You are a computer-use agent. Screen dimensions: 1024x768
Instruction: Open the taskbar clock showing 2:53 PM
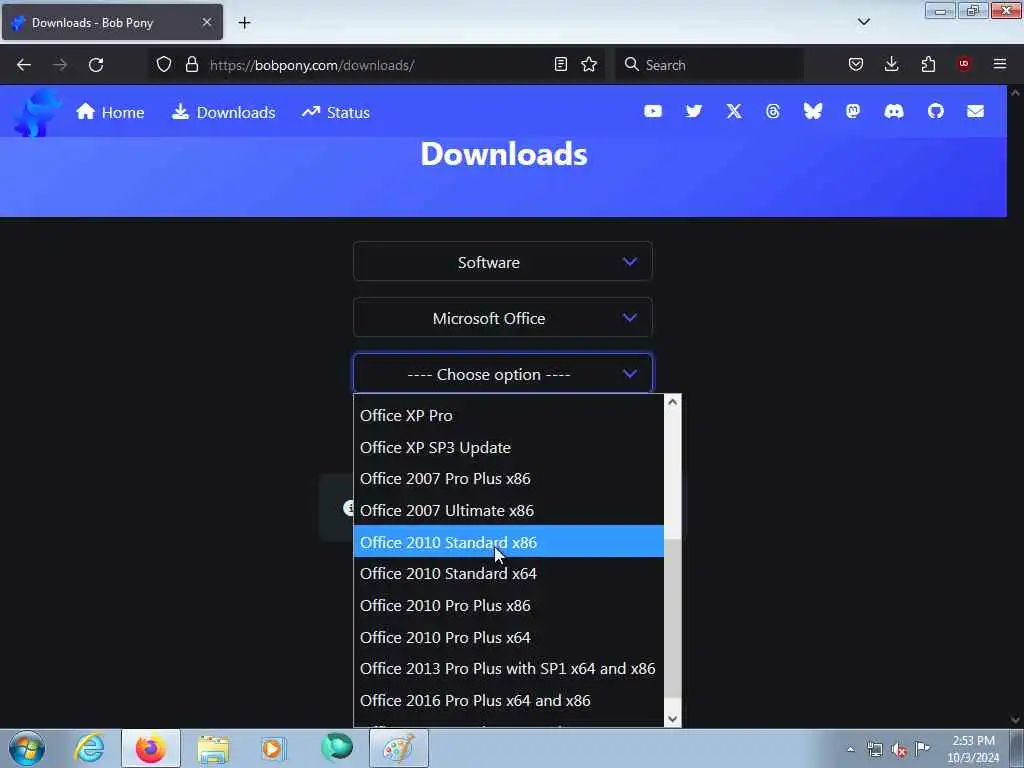pyautogui.click(x=973, y=749)
